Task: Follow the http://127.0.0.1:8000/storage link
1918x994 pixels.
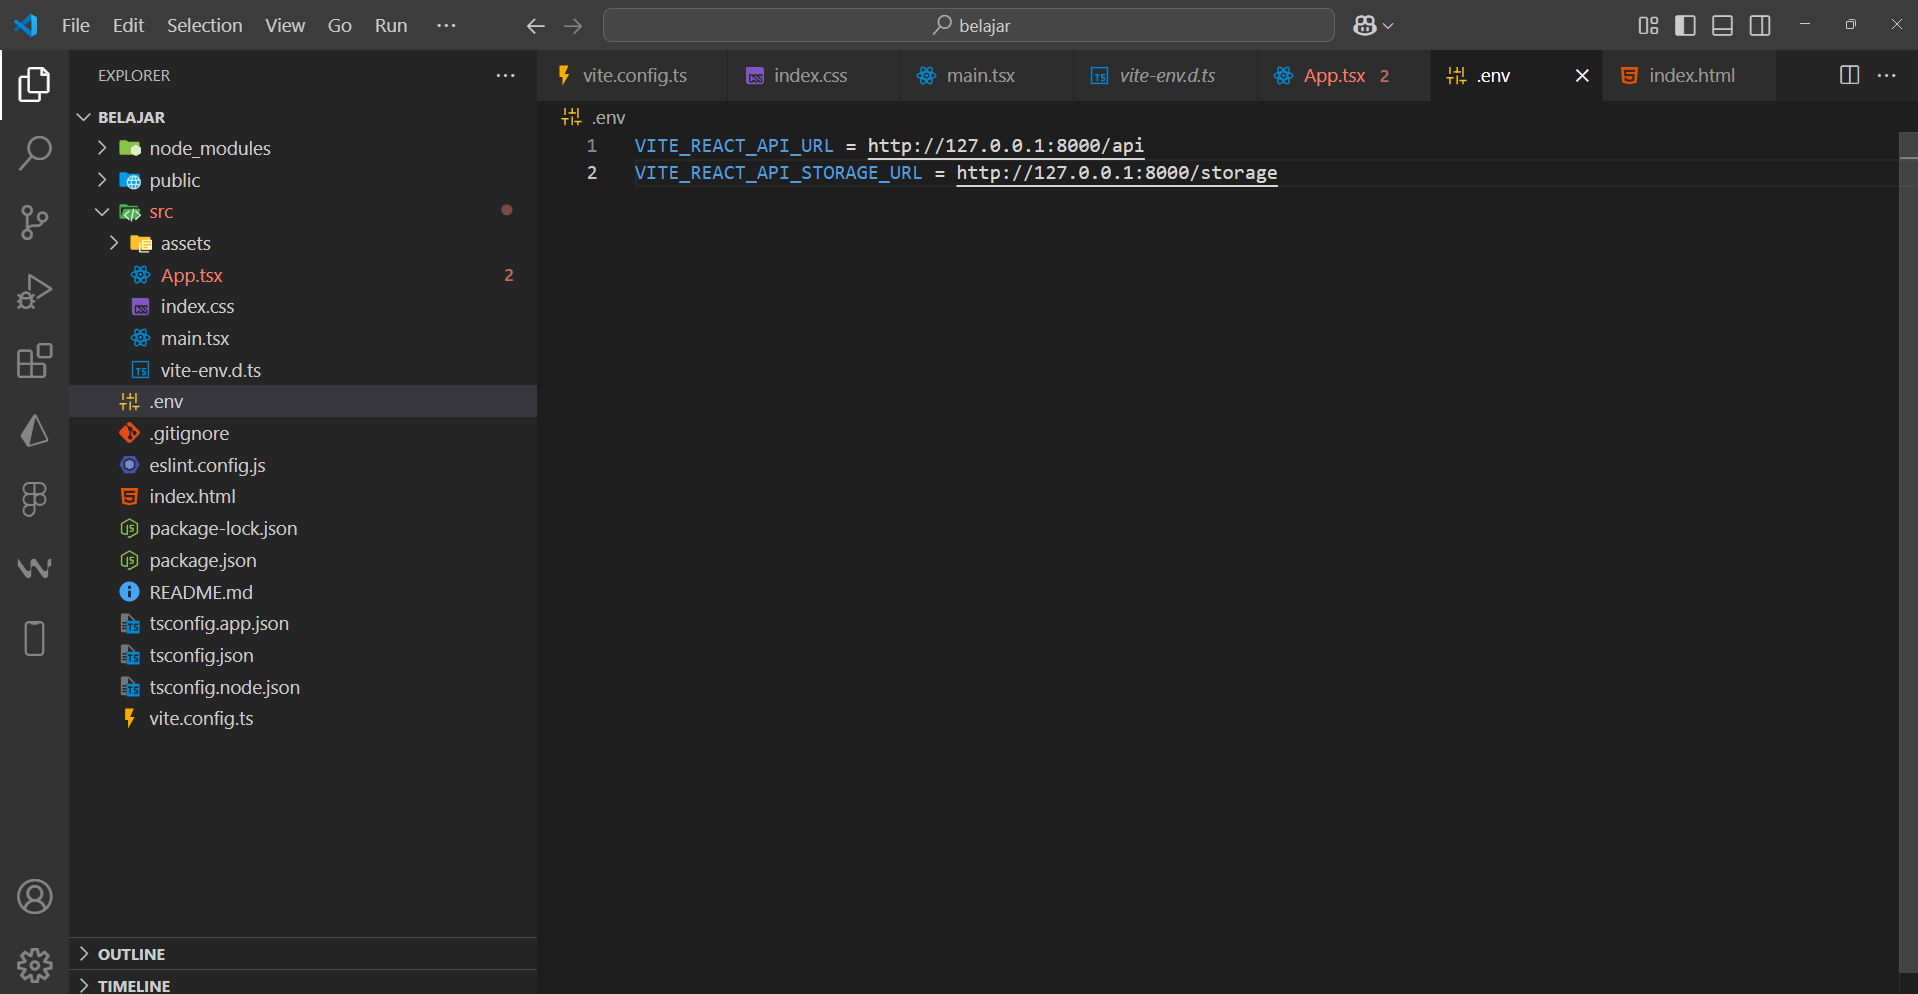Action: pos(1116,173)
